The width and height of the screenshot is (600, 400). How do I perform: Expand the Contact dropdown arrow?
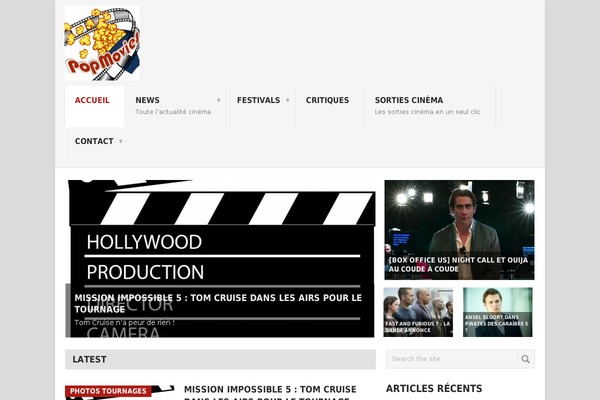(x=121, y=141)
